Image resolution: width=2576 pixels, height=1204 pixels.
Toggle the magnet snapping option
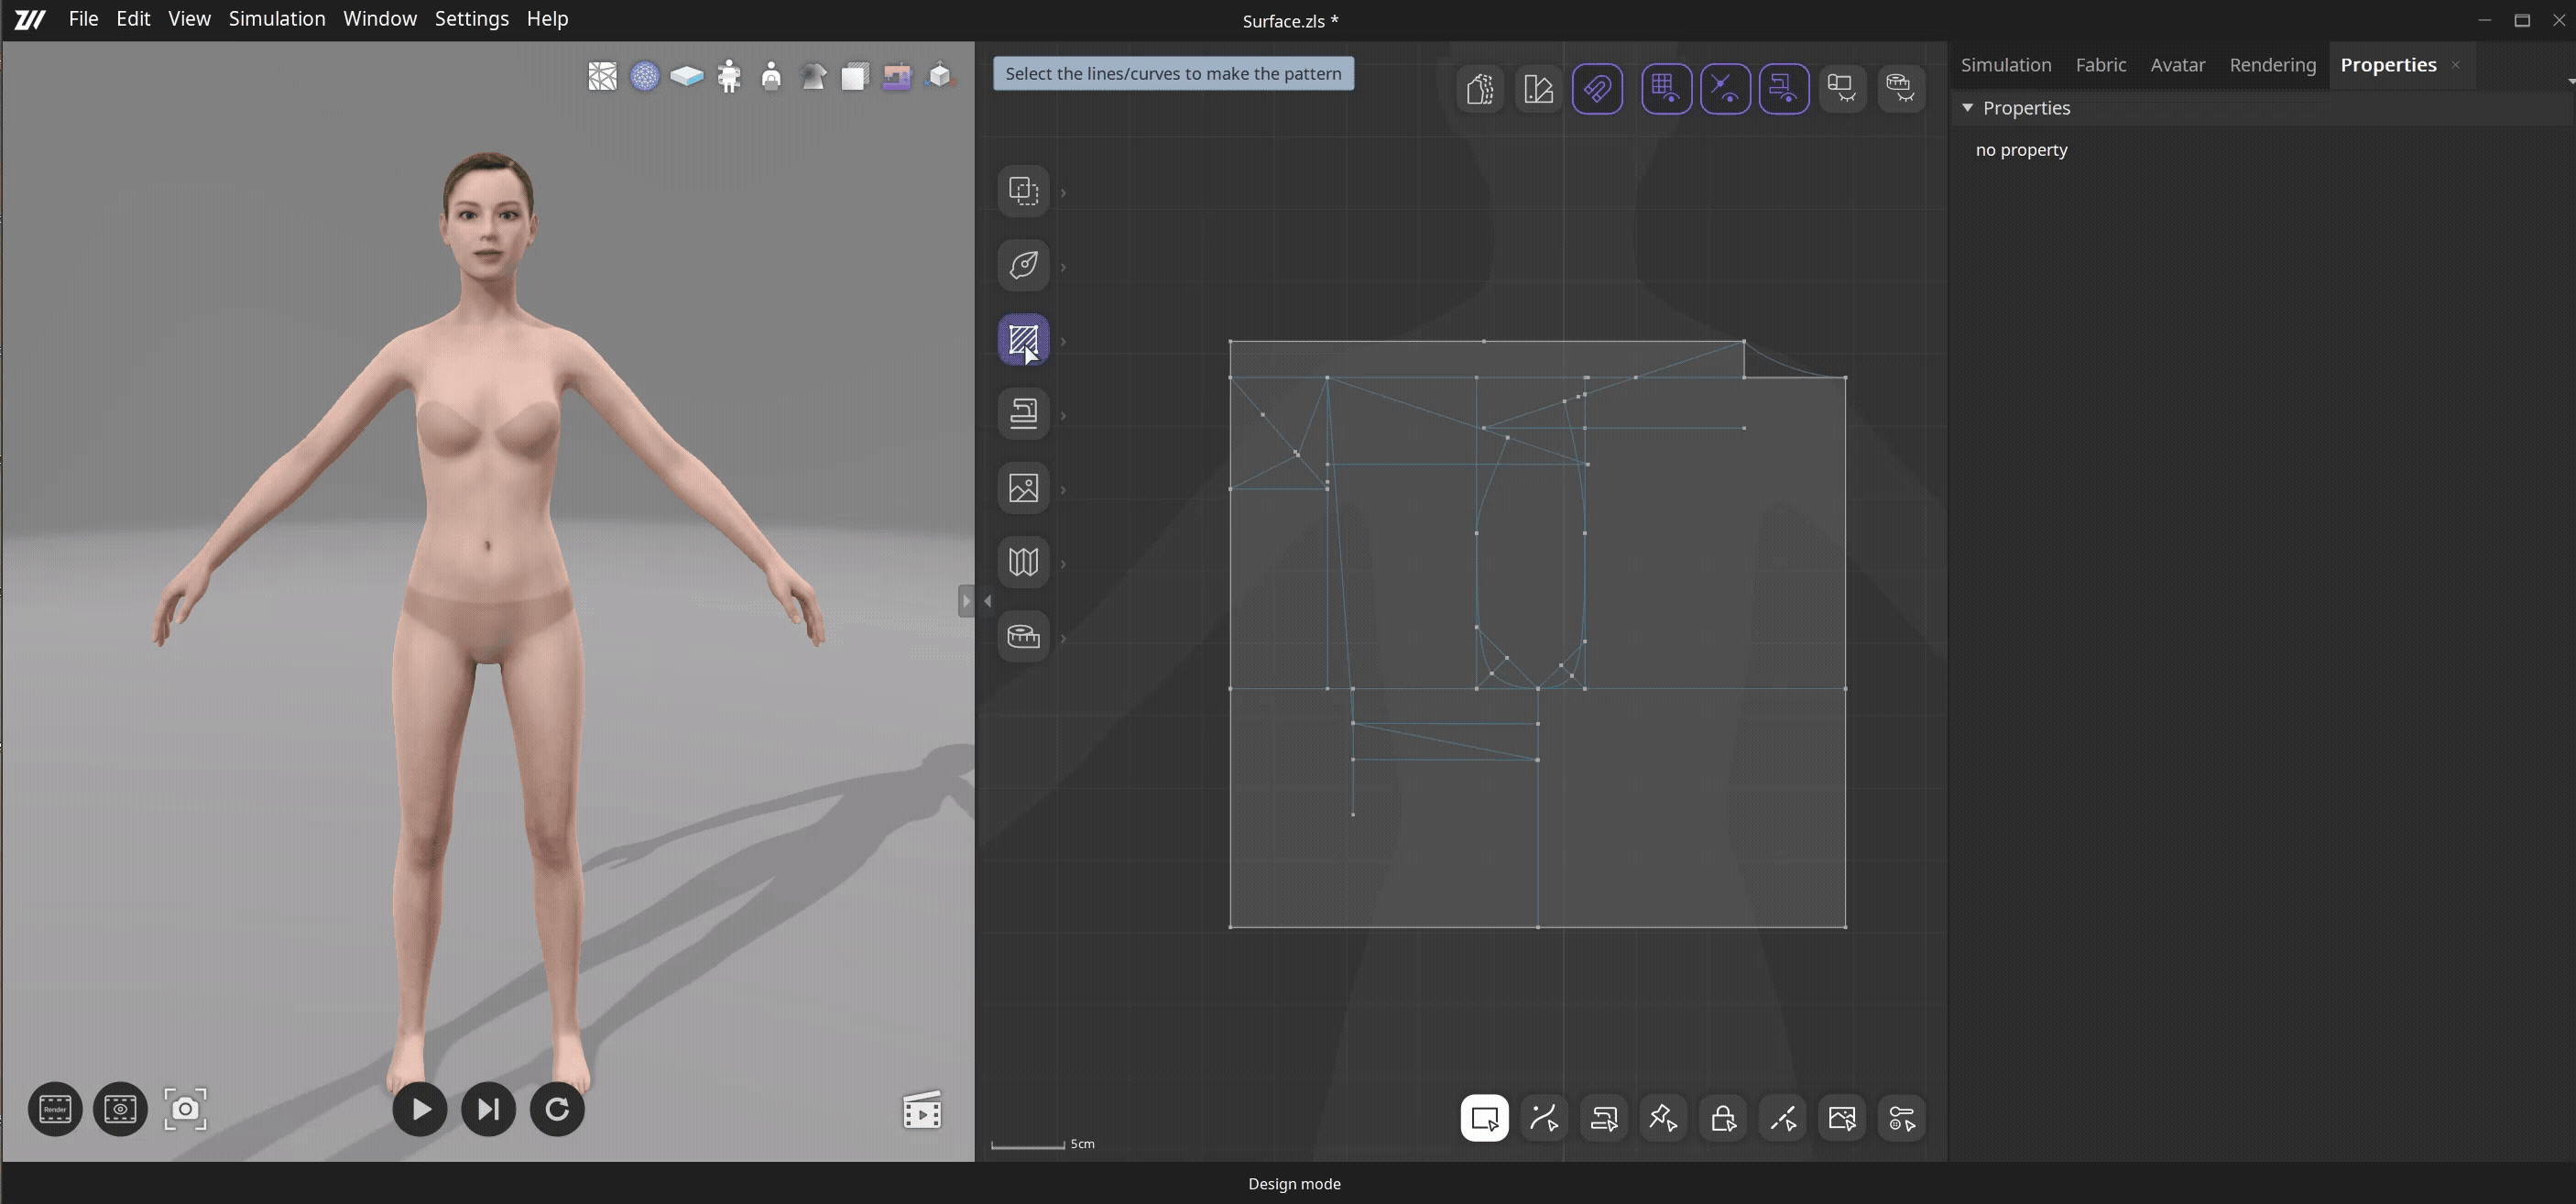1598,88
